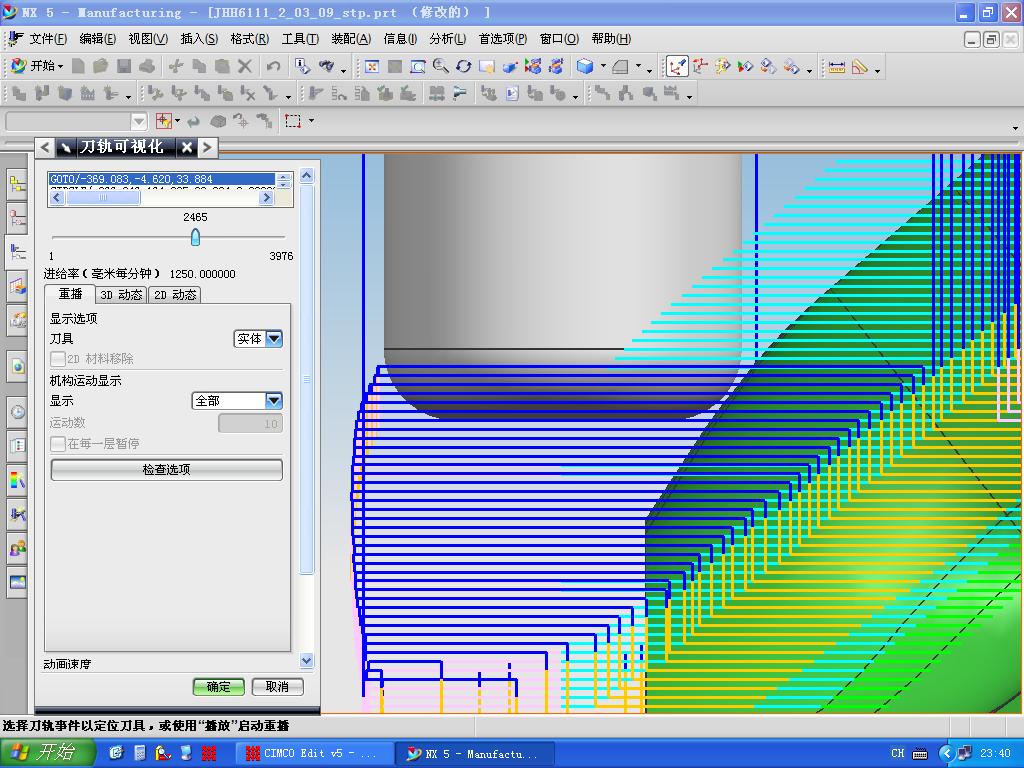Open the Operation Navigator sidebar tab
This screenshot has height=768, width=1024.
click(x=18, y=251)
